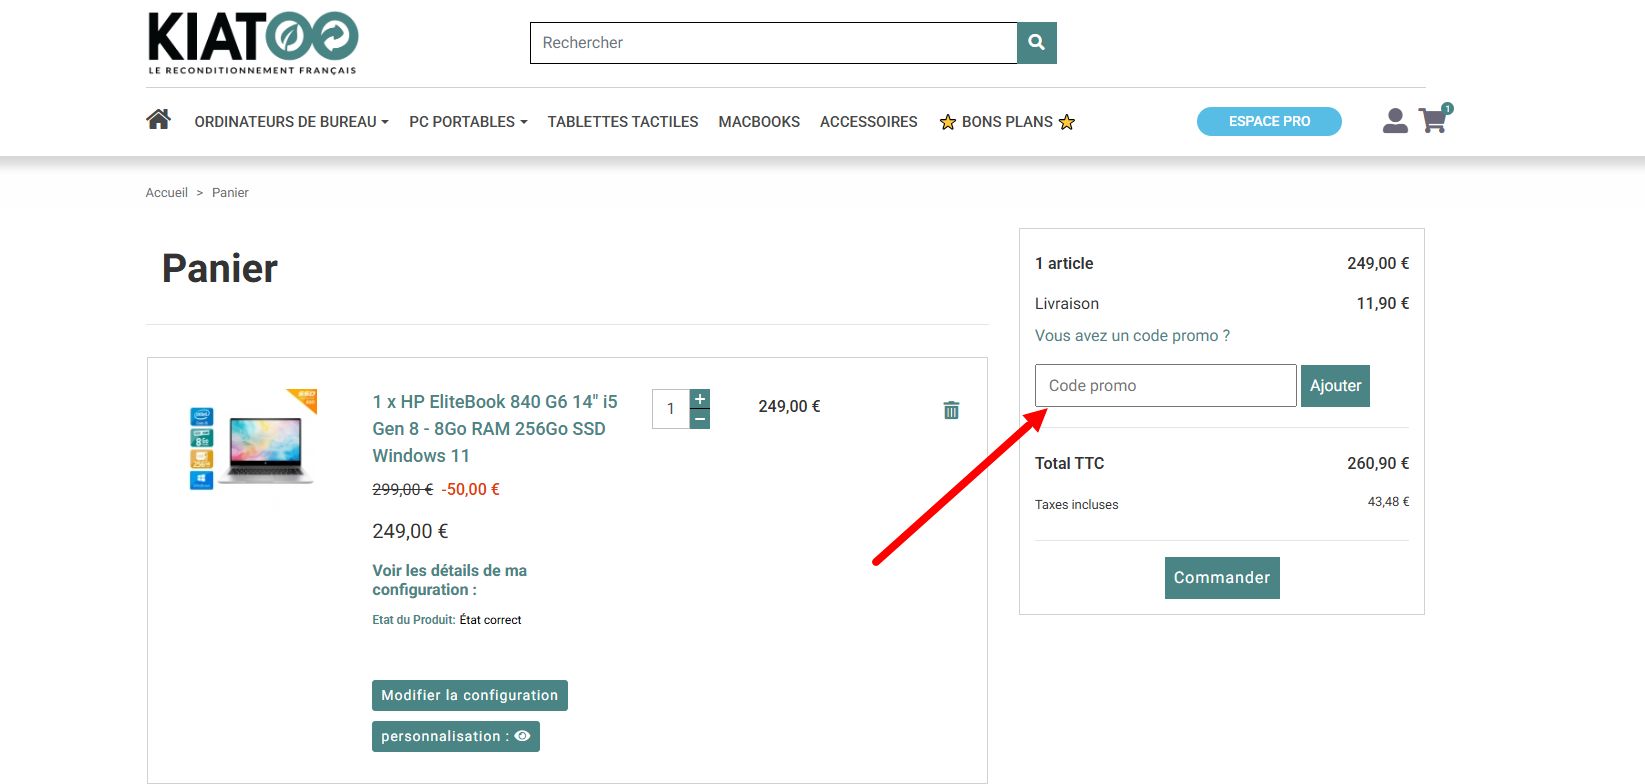Viewport: 1645px width, 784px height.
Task: Open the user account icon
Action: click(x=1395, y=121)
